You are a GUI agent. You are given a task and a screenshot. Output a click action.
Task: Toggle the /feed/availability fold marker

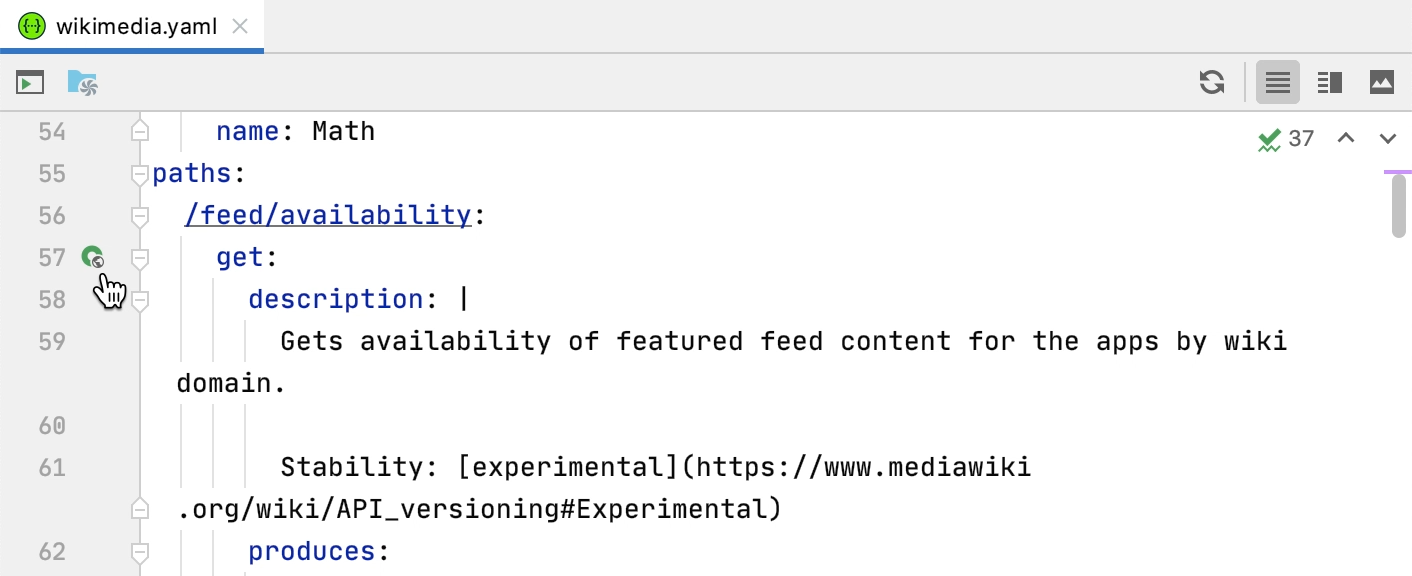(x=139, y=215)
